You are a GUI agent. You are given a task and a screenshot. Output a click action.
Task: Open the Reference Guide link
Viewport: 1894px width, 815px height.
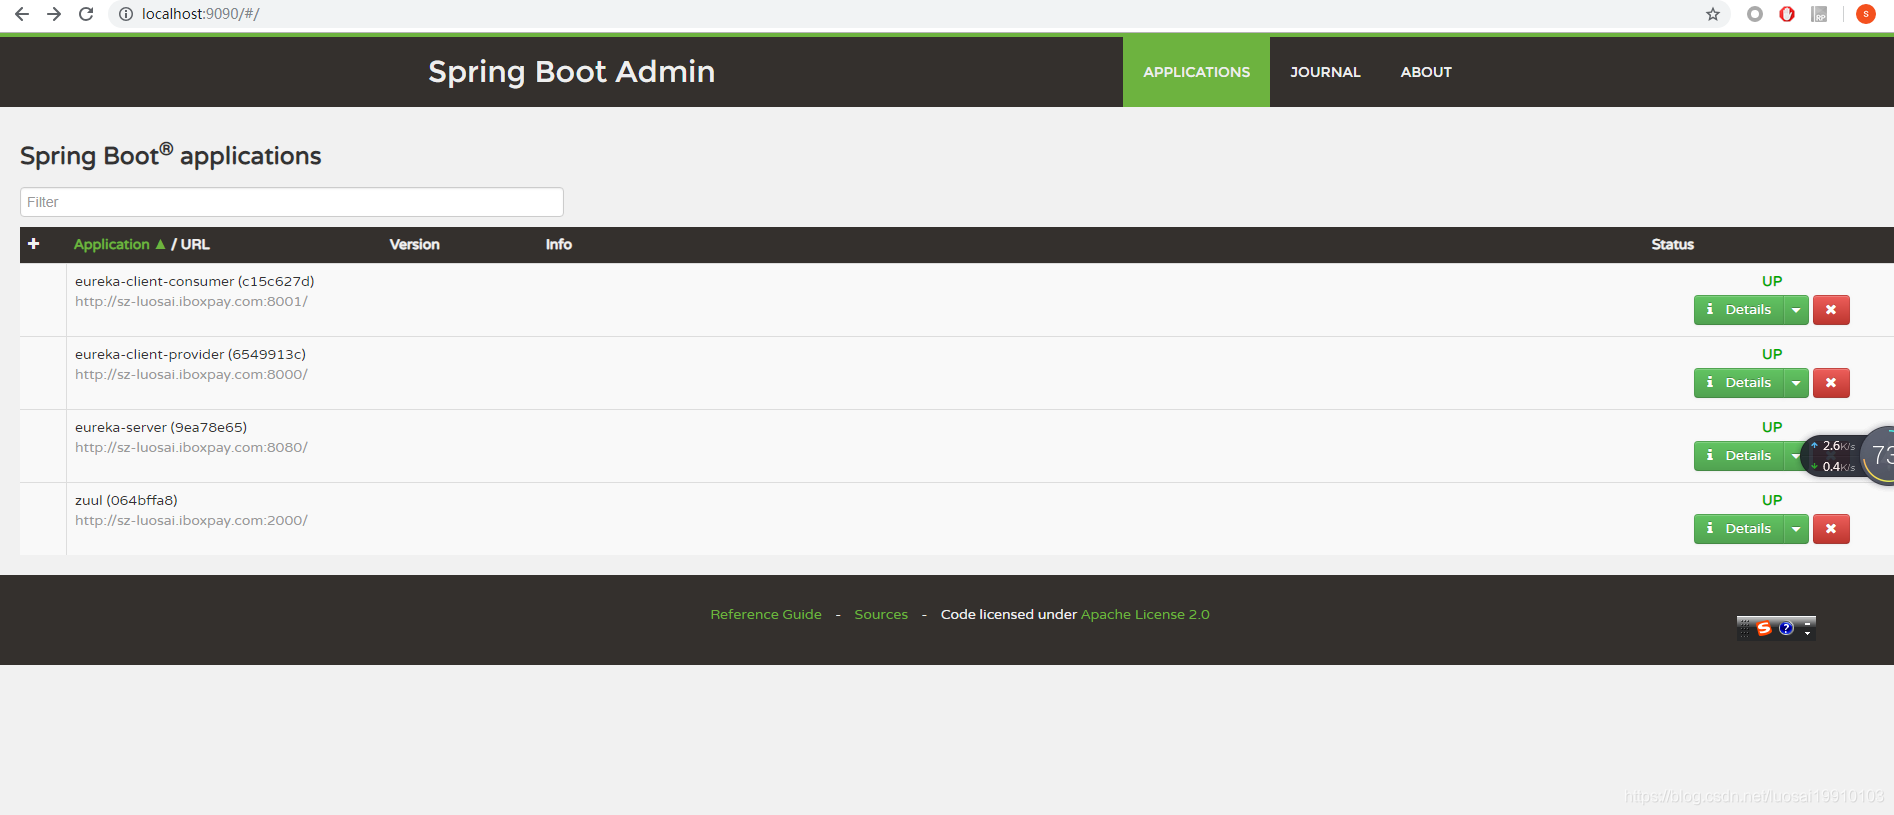tap(766, 615)
